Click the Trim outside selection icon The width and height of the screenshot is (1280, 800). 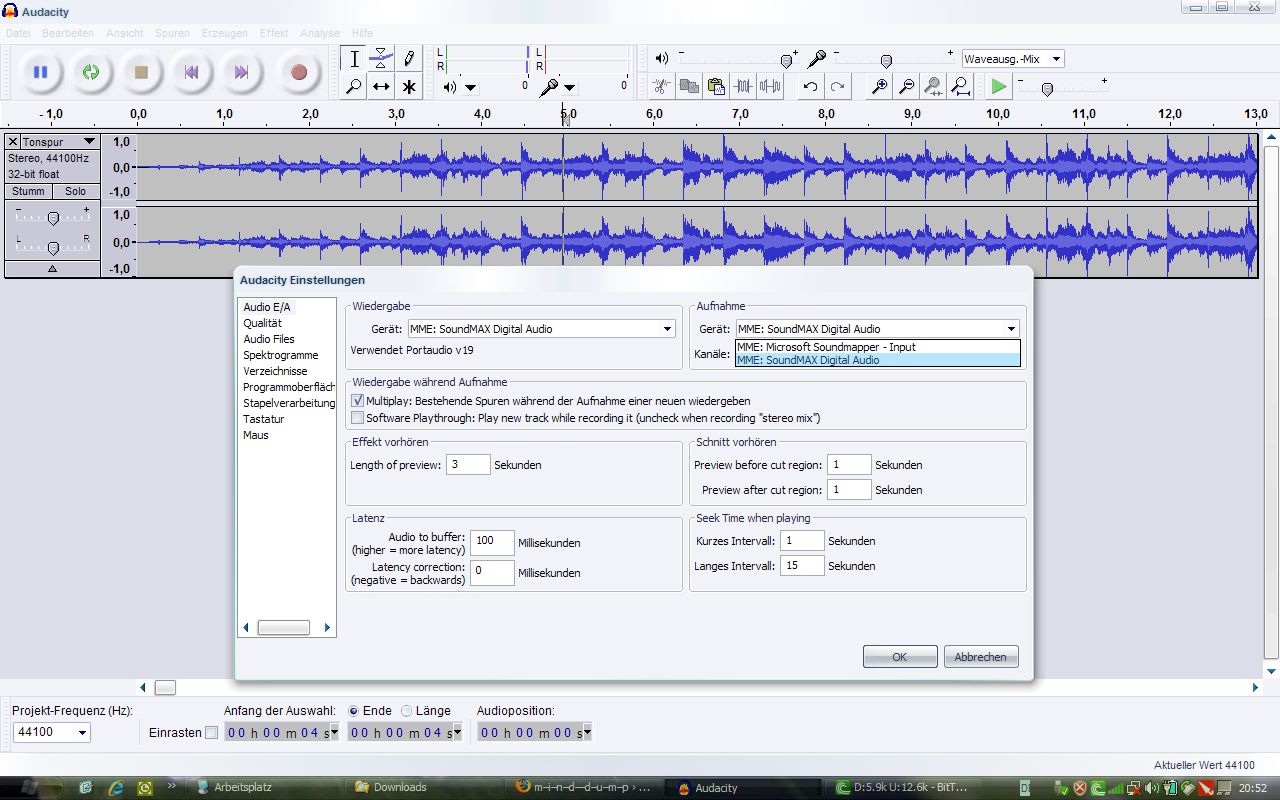[x=743, y=87]
